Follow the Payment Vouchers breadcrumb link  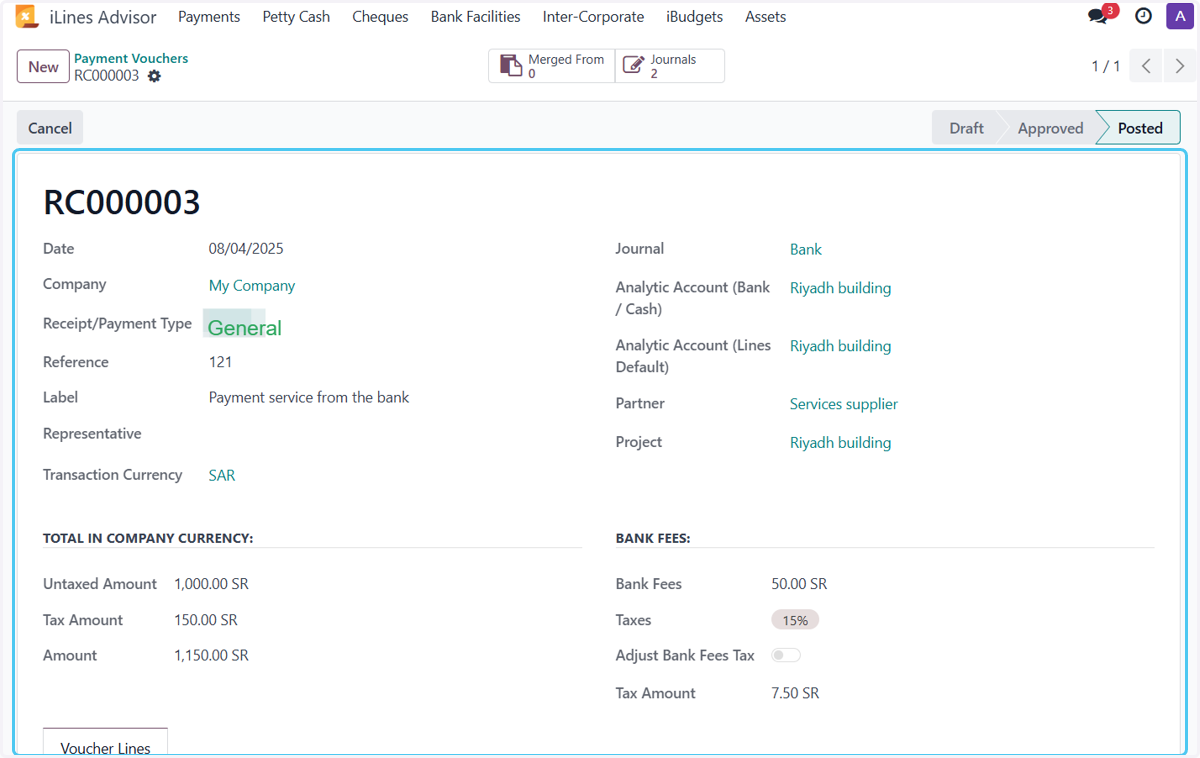[x=131, y=58]
